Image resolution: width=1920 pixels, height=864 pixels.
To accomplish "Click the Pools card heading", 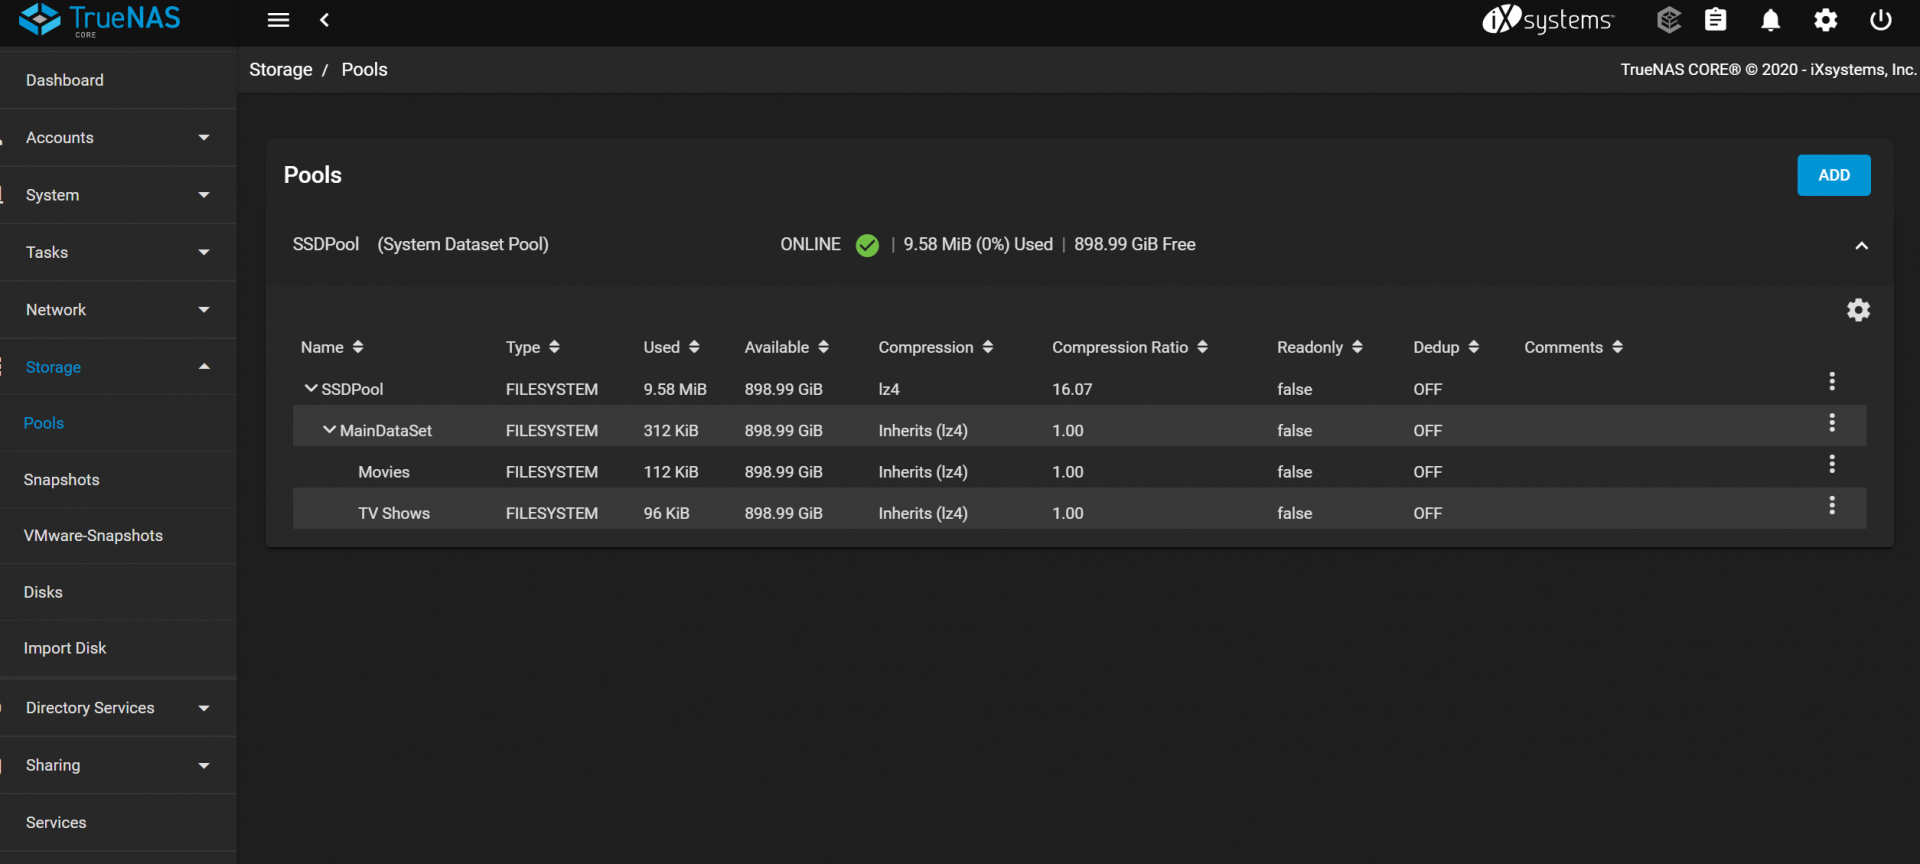I will click(313, 175).
